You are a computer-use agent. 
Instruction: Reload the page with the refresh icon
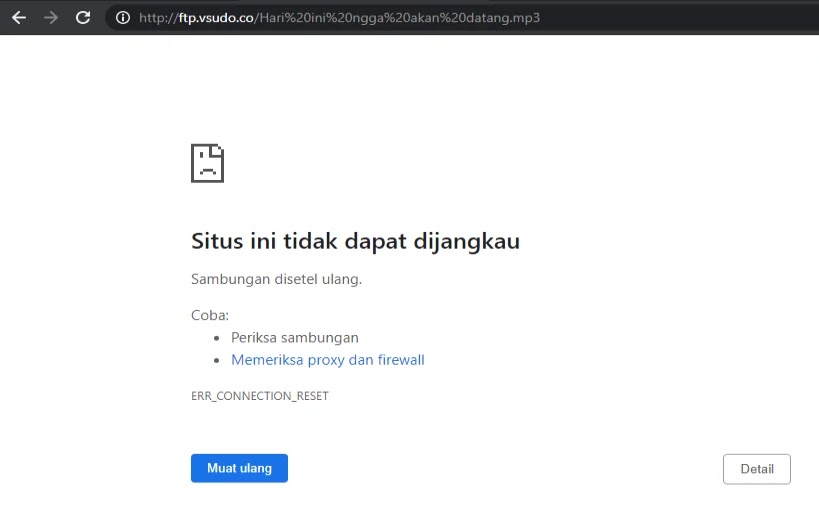point(83,18)
